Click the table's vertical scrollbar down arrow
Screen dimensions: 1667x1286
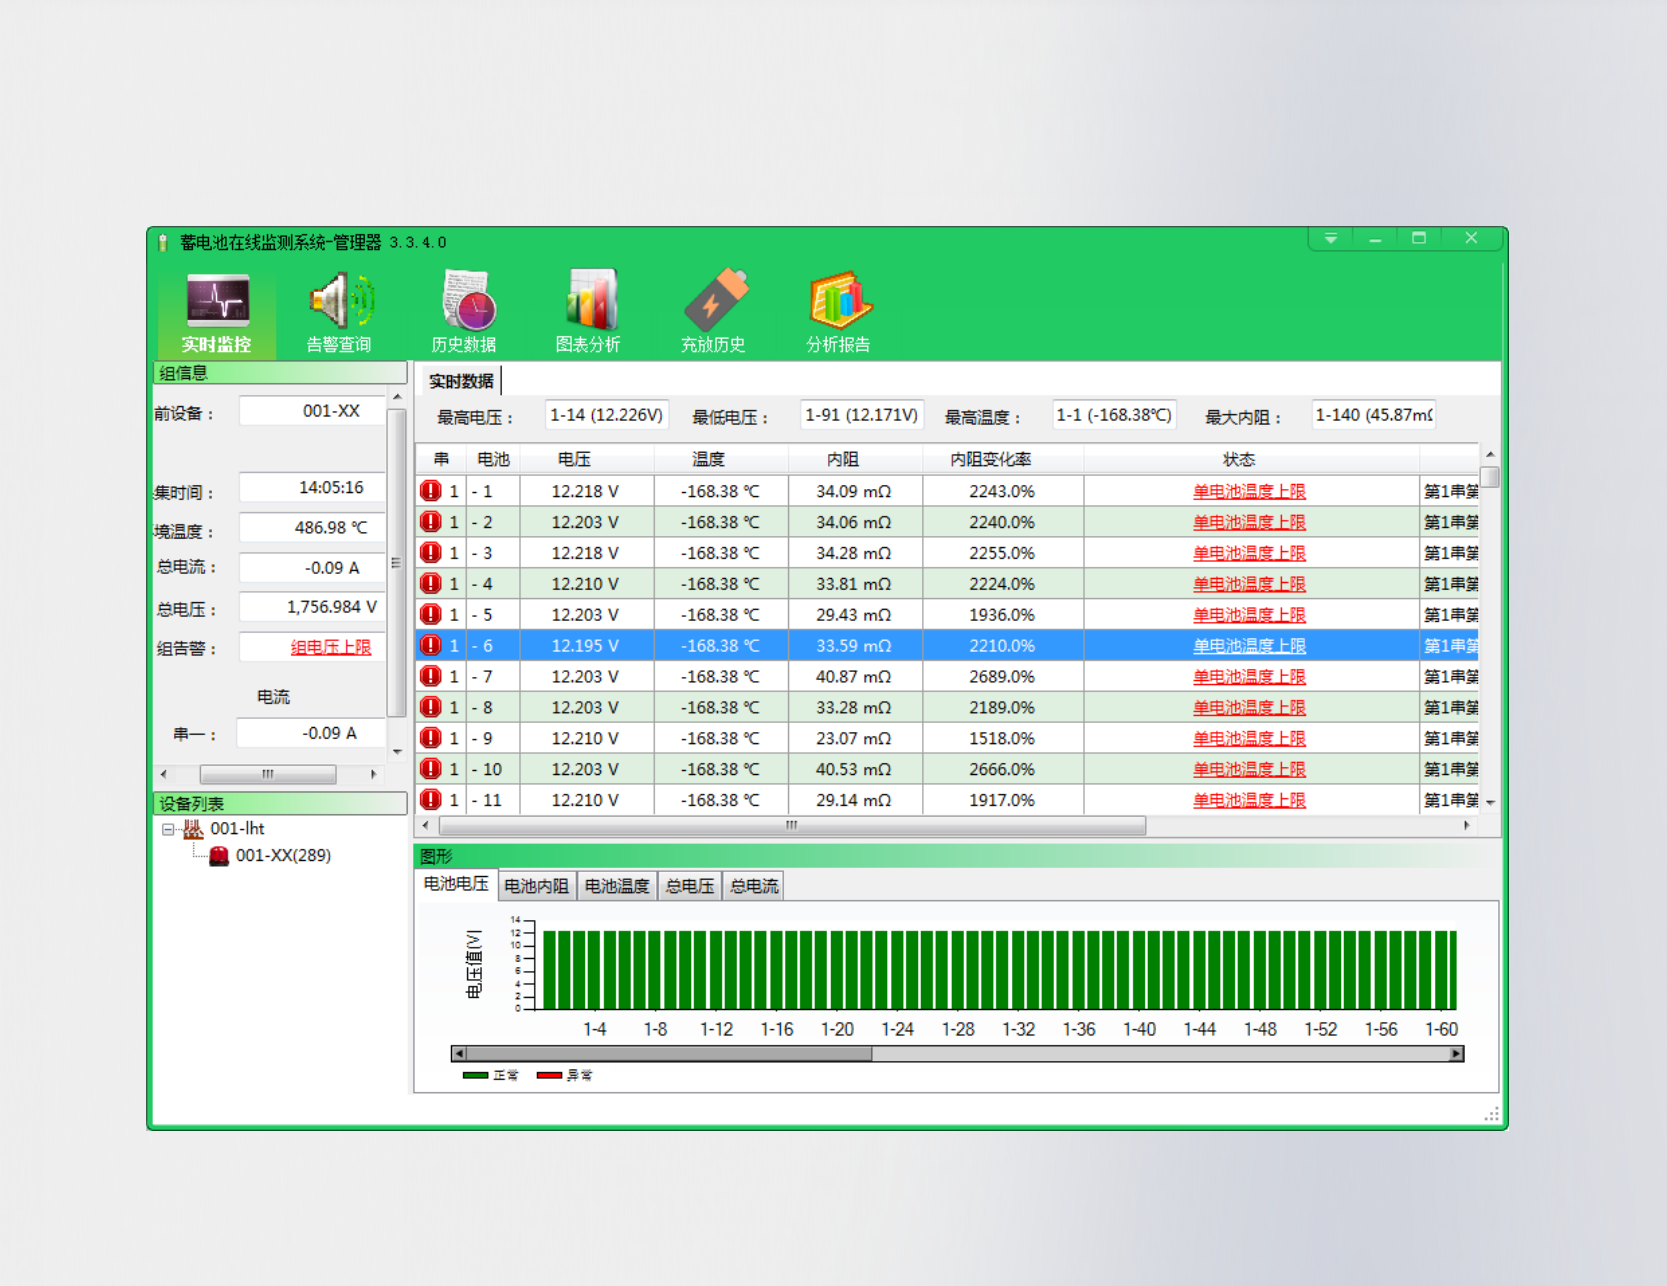coord(1490,802)
